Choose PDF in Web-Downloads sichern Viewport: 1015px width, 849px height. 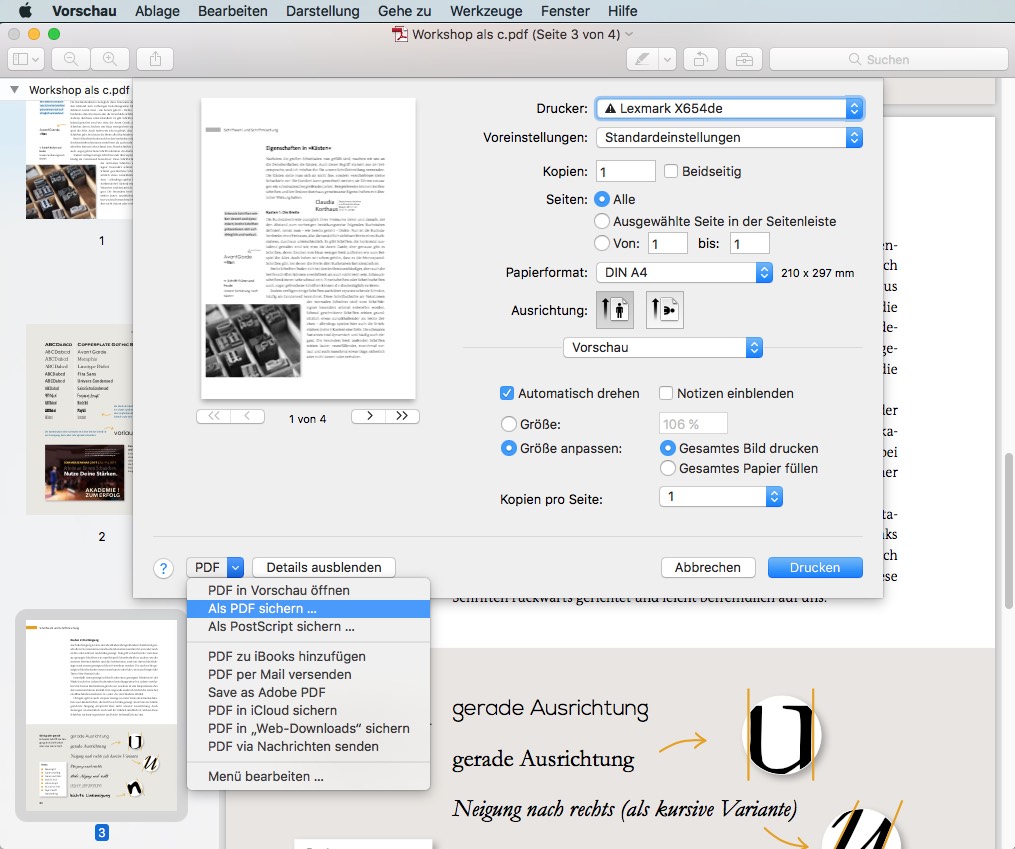[x=308, y=729]
